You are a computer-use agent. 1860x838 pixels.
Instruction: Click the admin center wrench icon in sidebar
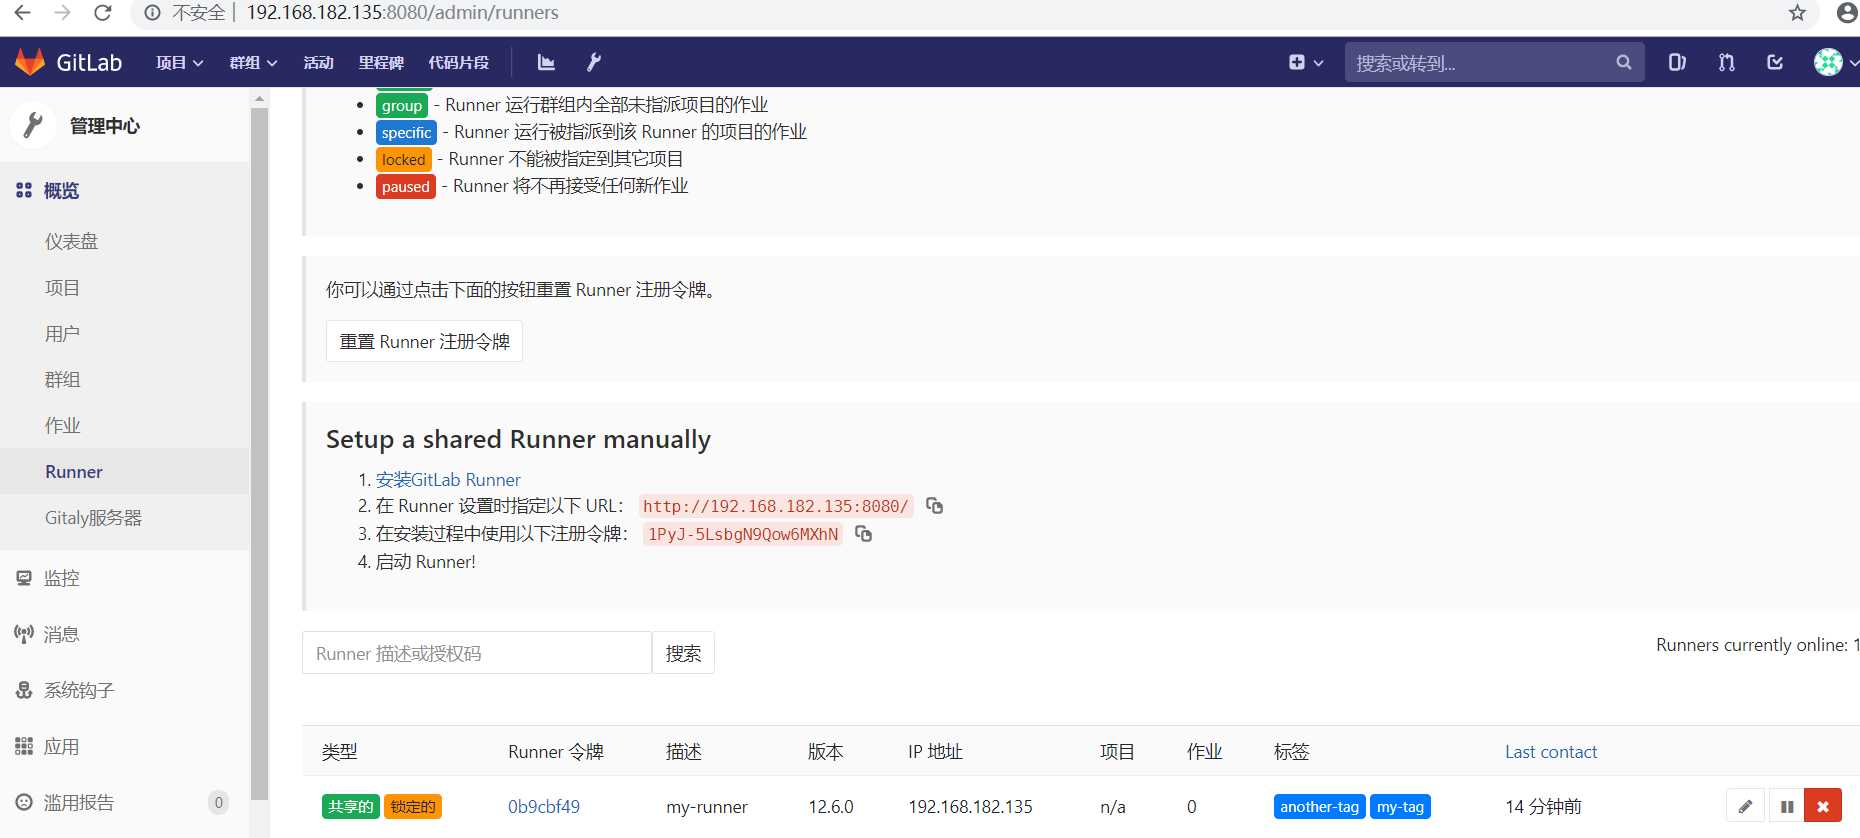click(33, 125)
